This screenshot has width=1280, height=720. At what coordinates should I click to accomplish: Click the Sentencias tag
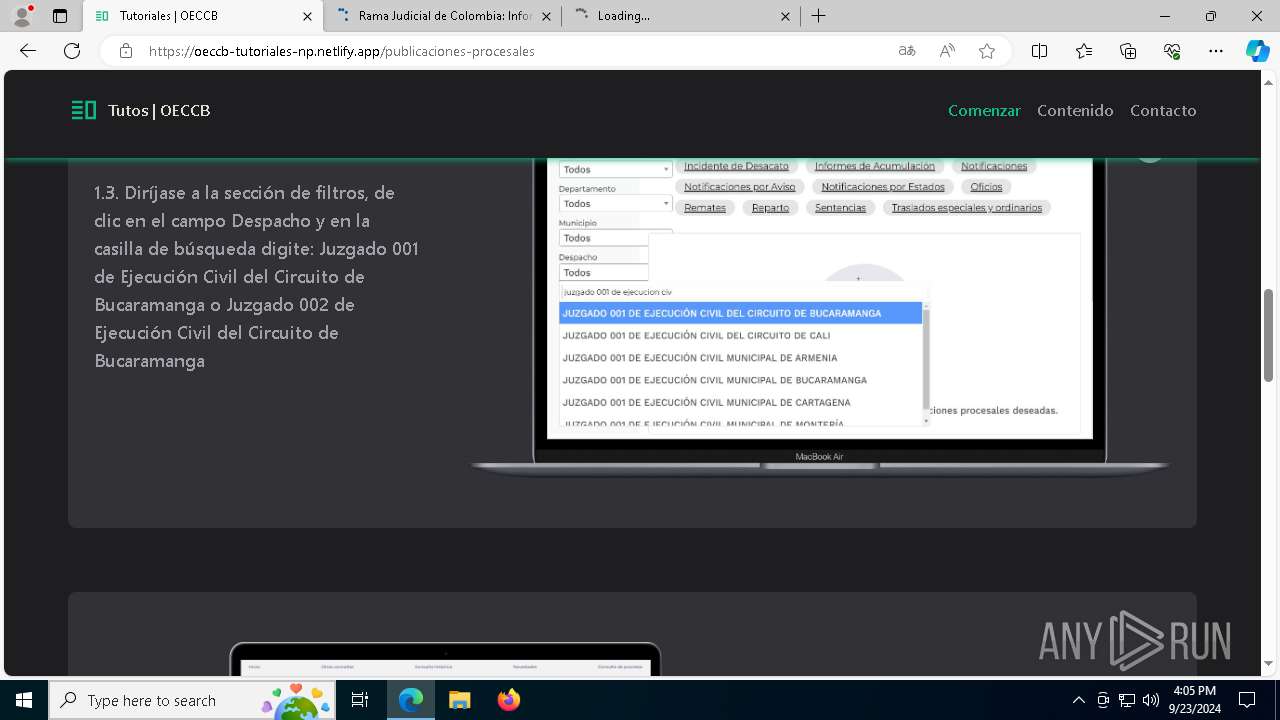point(840,208)
